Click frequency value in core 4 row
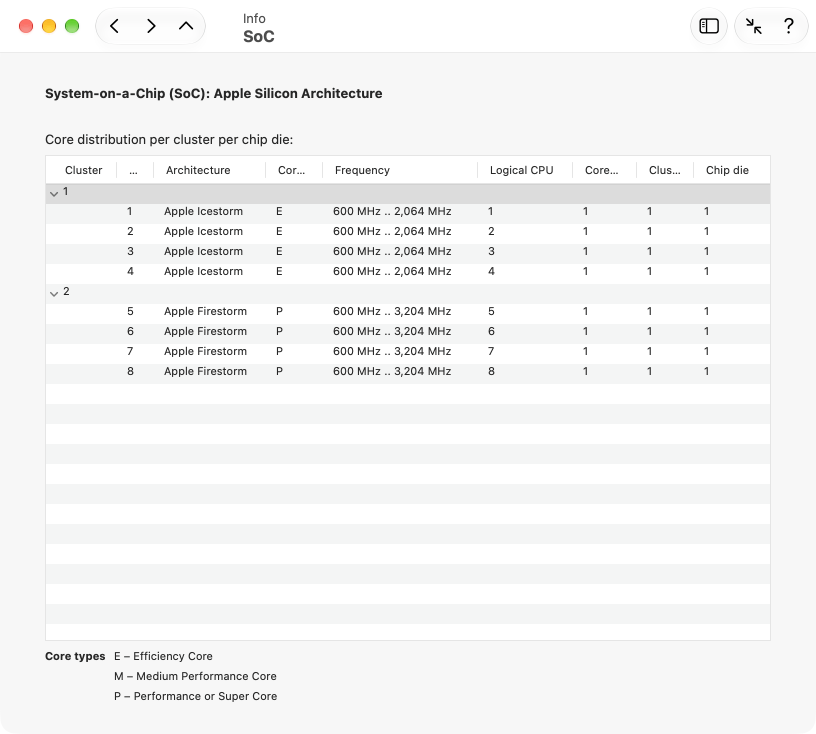This screenshot has width=816, height=734. pyautogui.click(x=392, y=271)
